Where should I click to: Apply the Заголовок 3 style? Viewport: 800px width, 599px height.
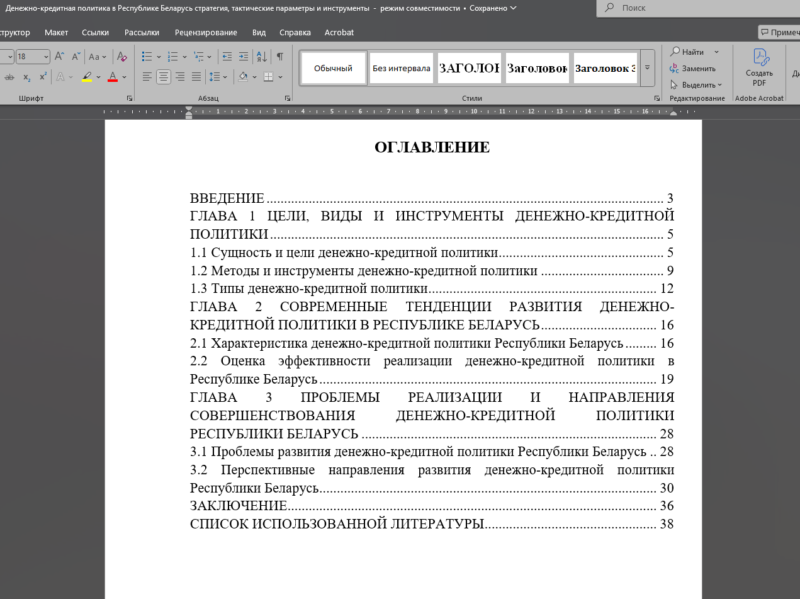click(x=605, y=68)
